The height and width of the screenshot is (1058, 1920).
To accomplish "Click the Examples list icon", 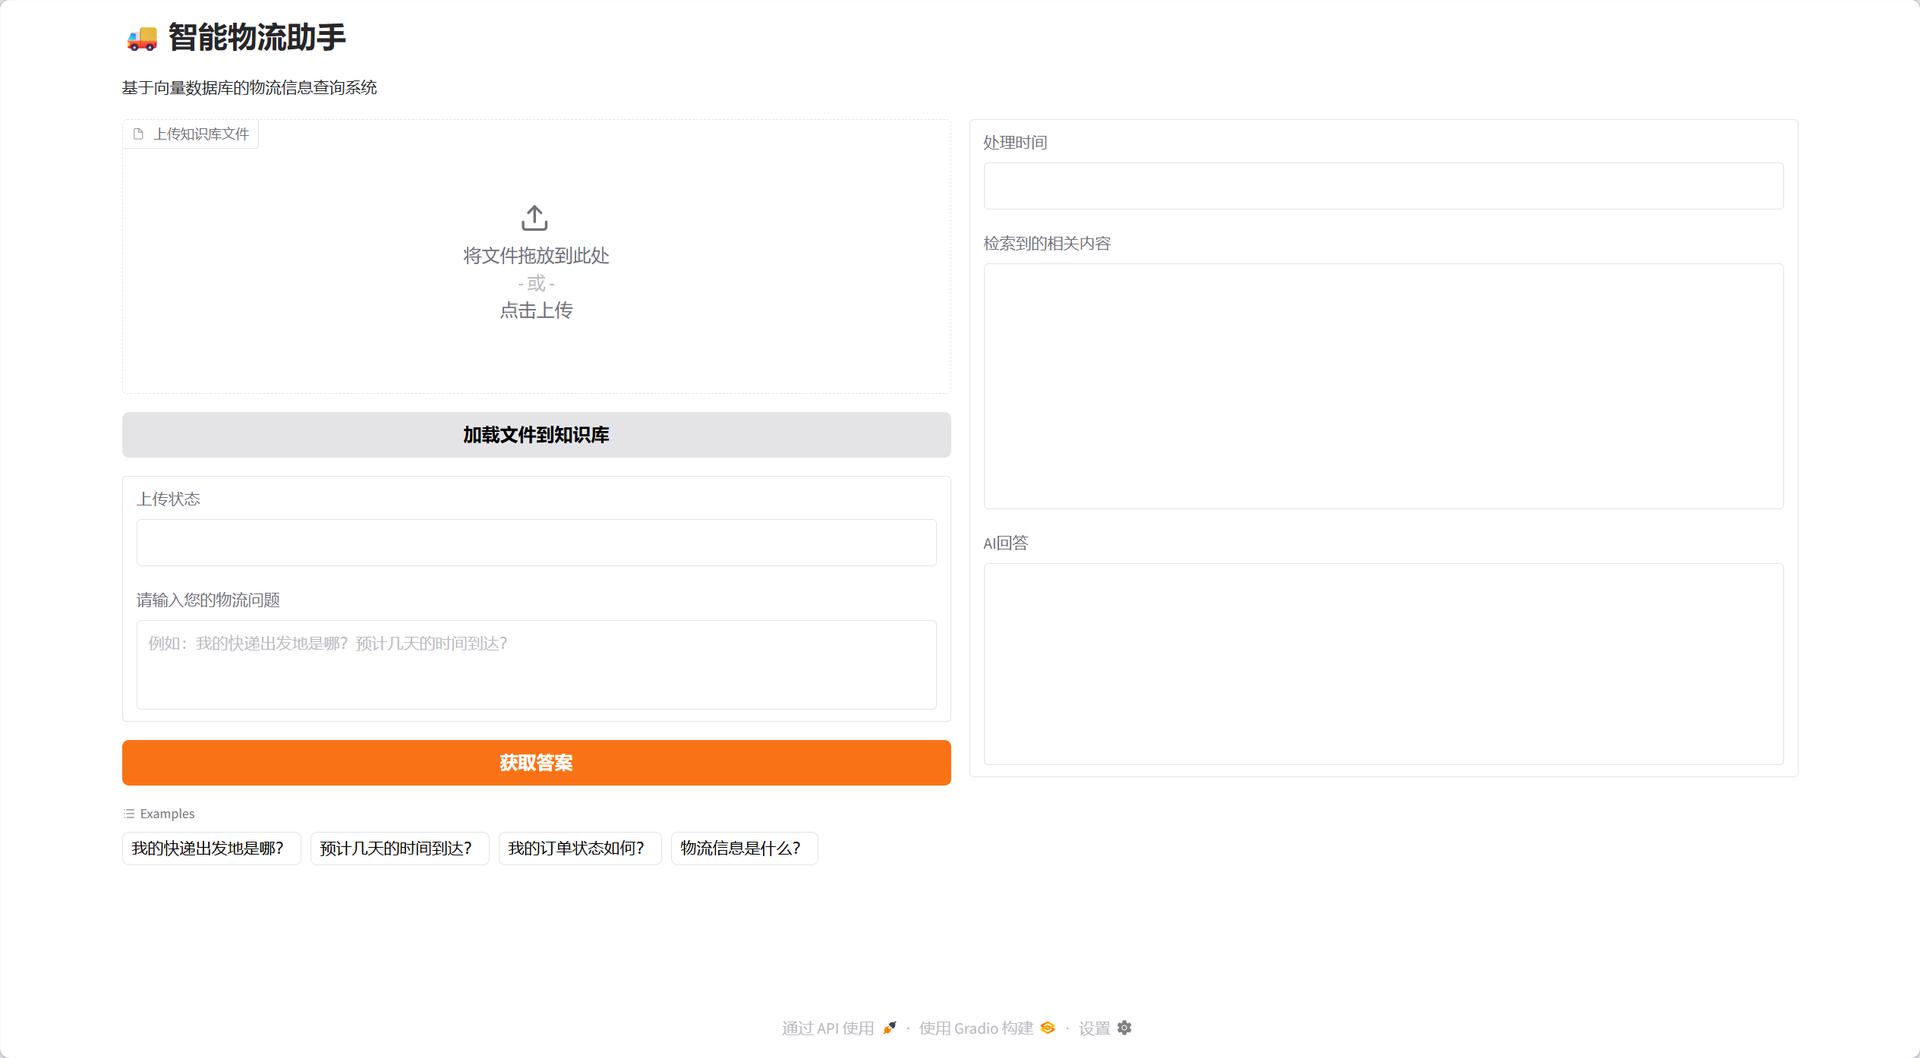I will [x=129, y=814].
